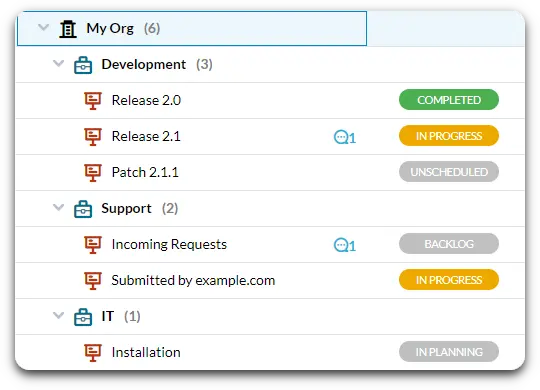The image size is (540, 390).
Task: Open comments on Incoming Requests
Action: (345, 245)
